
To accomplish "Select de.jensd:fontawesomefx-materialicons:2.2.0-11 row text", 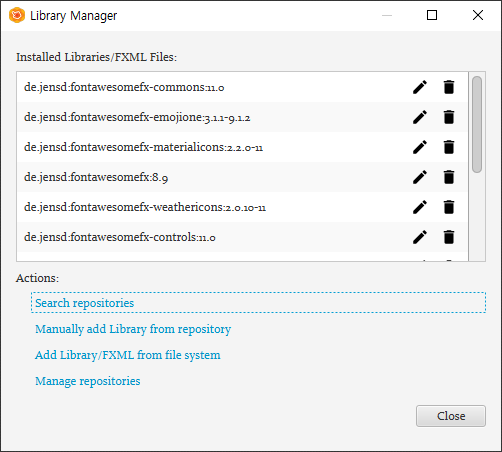I will pos(143,147).
